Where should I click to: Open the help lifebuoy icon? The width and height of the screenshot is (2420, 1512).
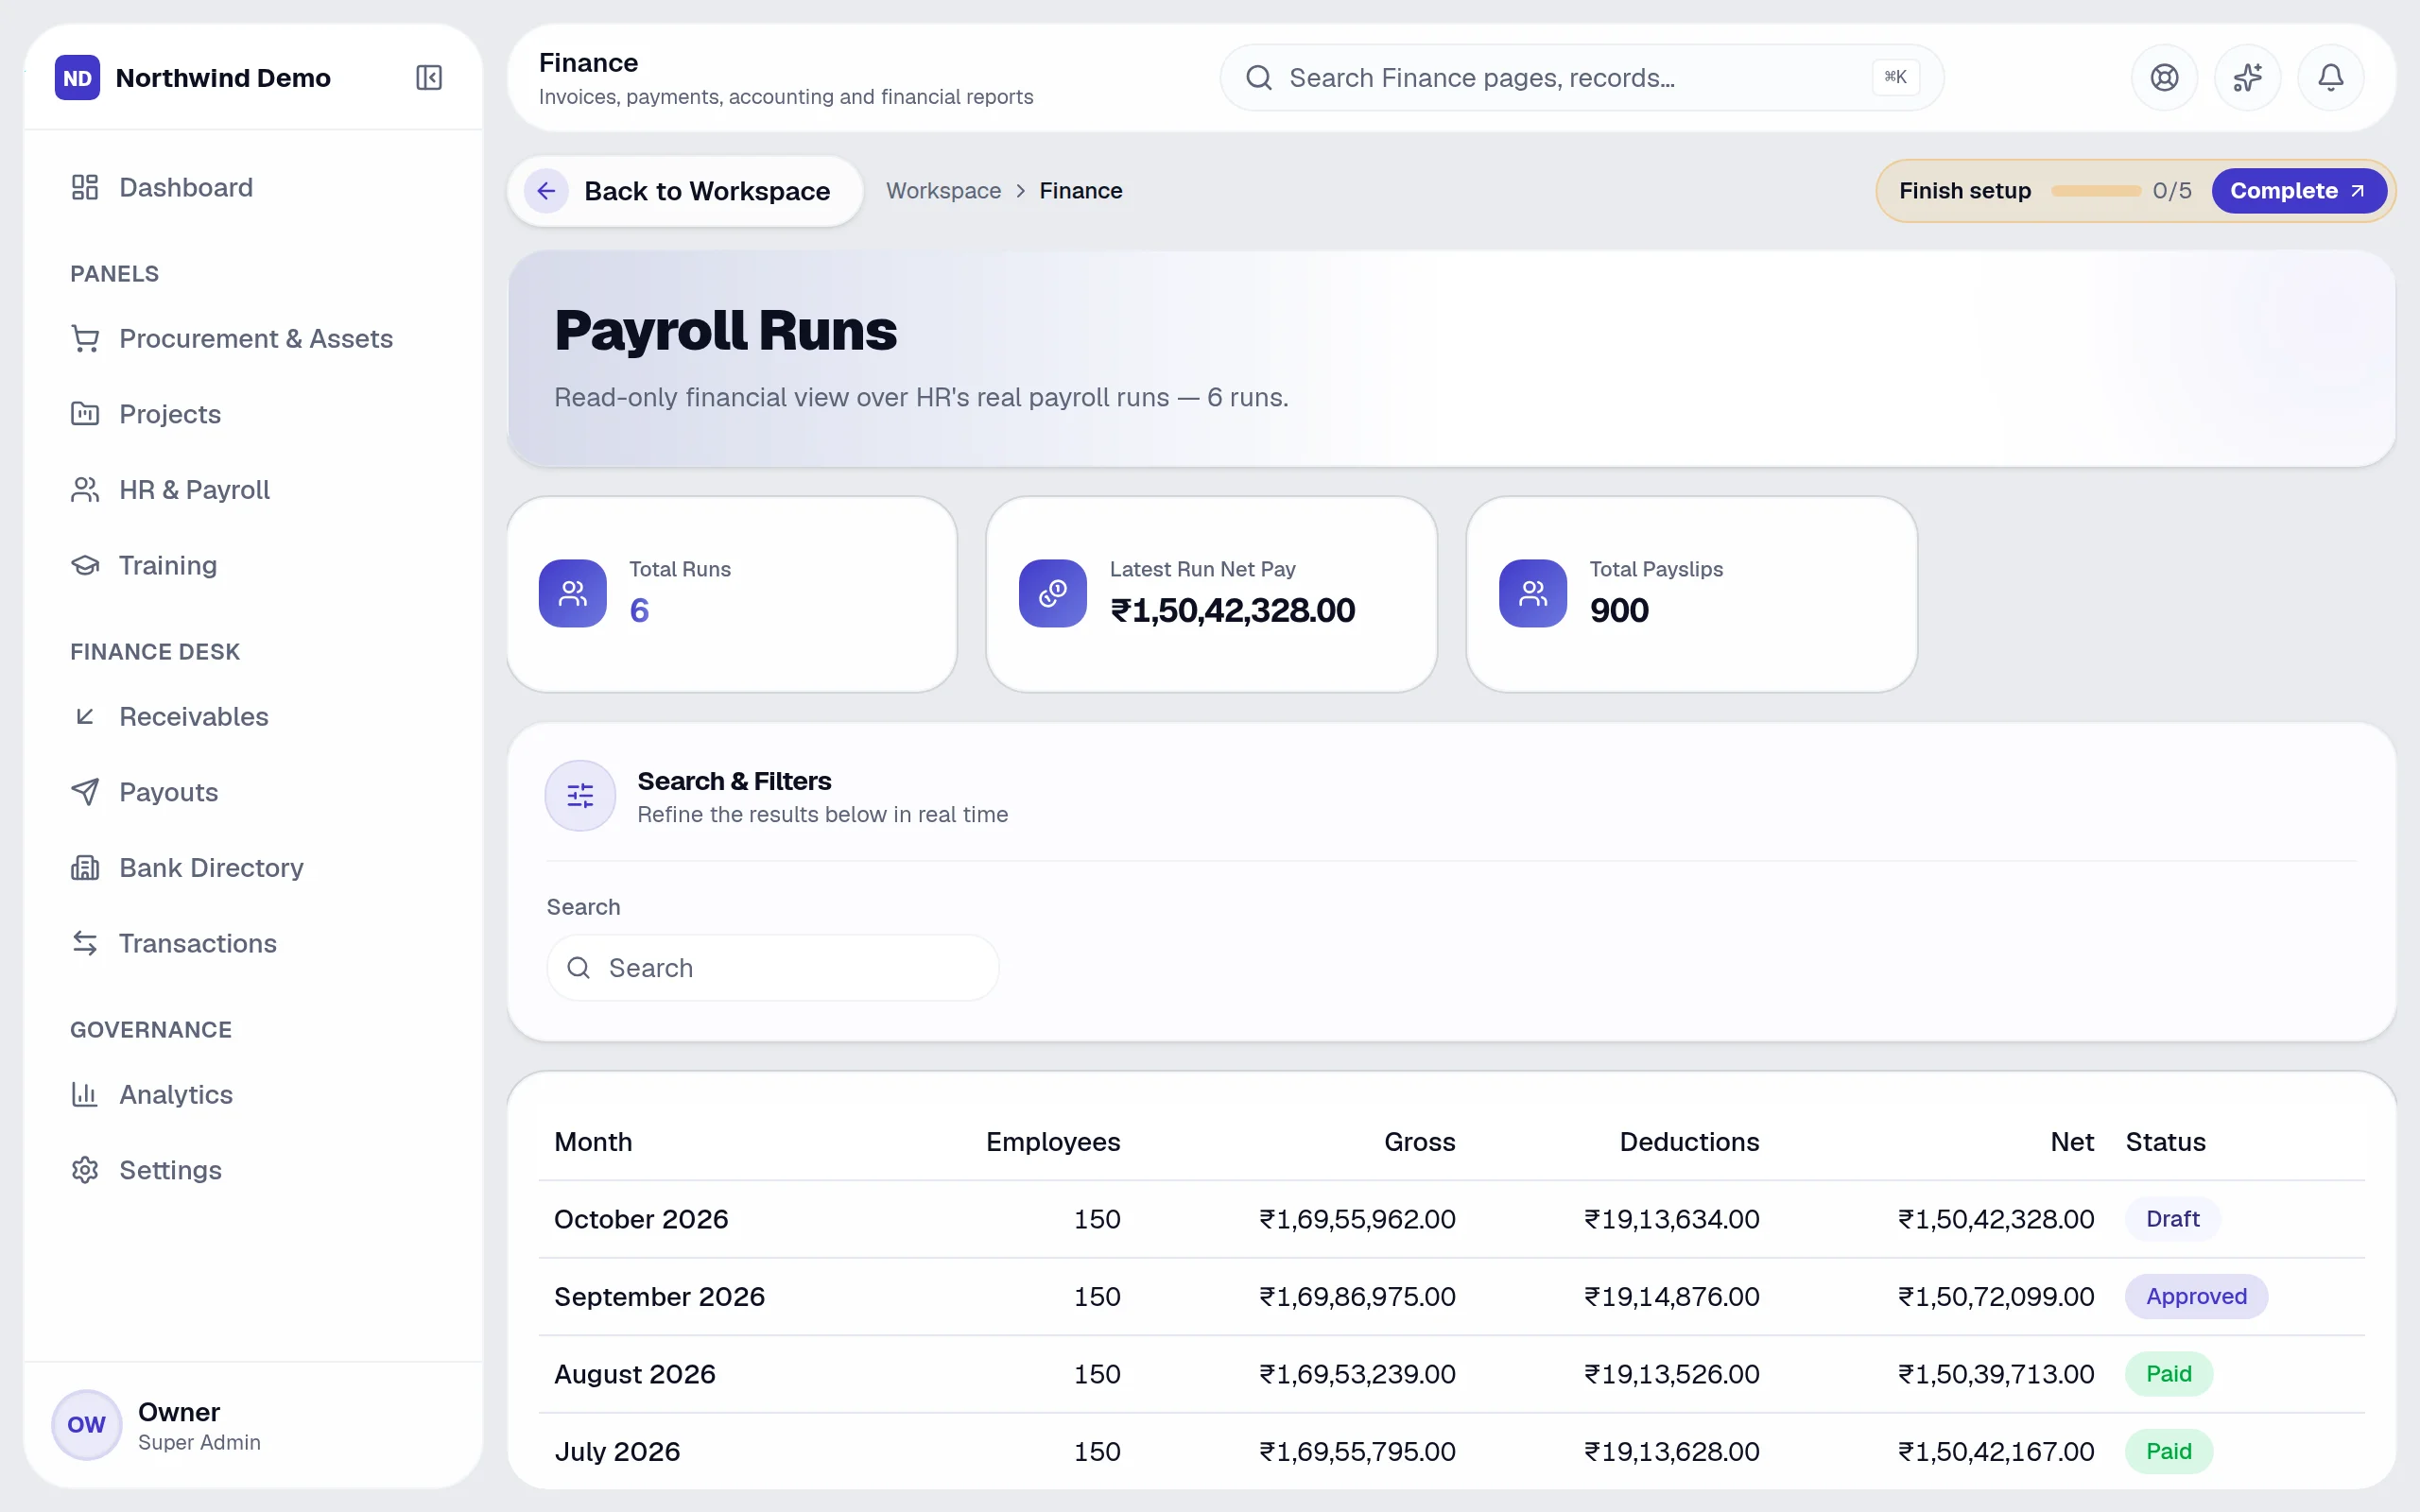pyautogui.click(x=2164, y=77)
